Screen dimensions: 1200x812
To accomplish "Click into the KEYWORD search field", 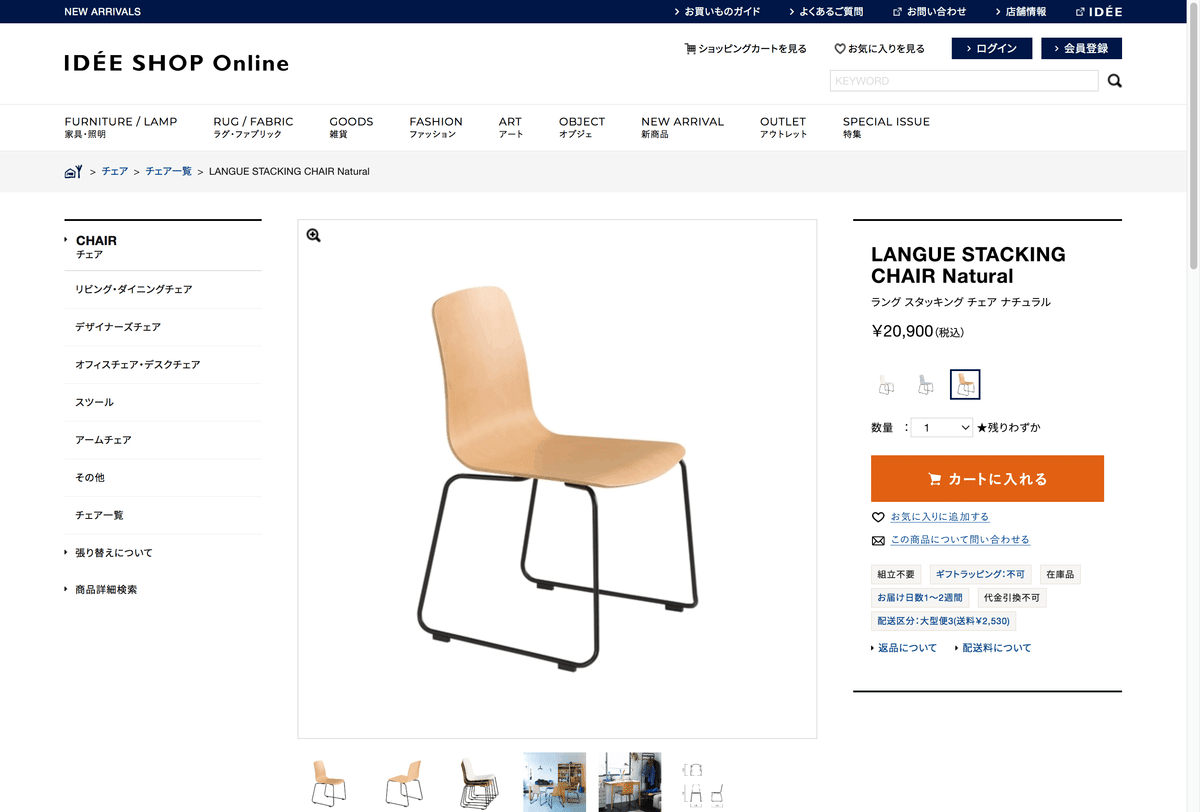I will (x=964, y=81).
